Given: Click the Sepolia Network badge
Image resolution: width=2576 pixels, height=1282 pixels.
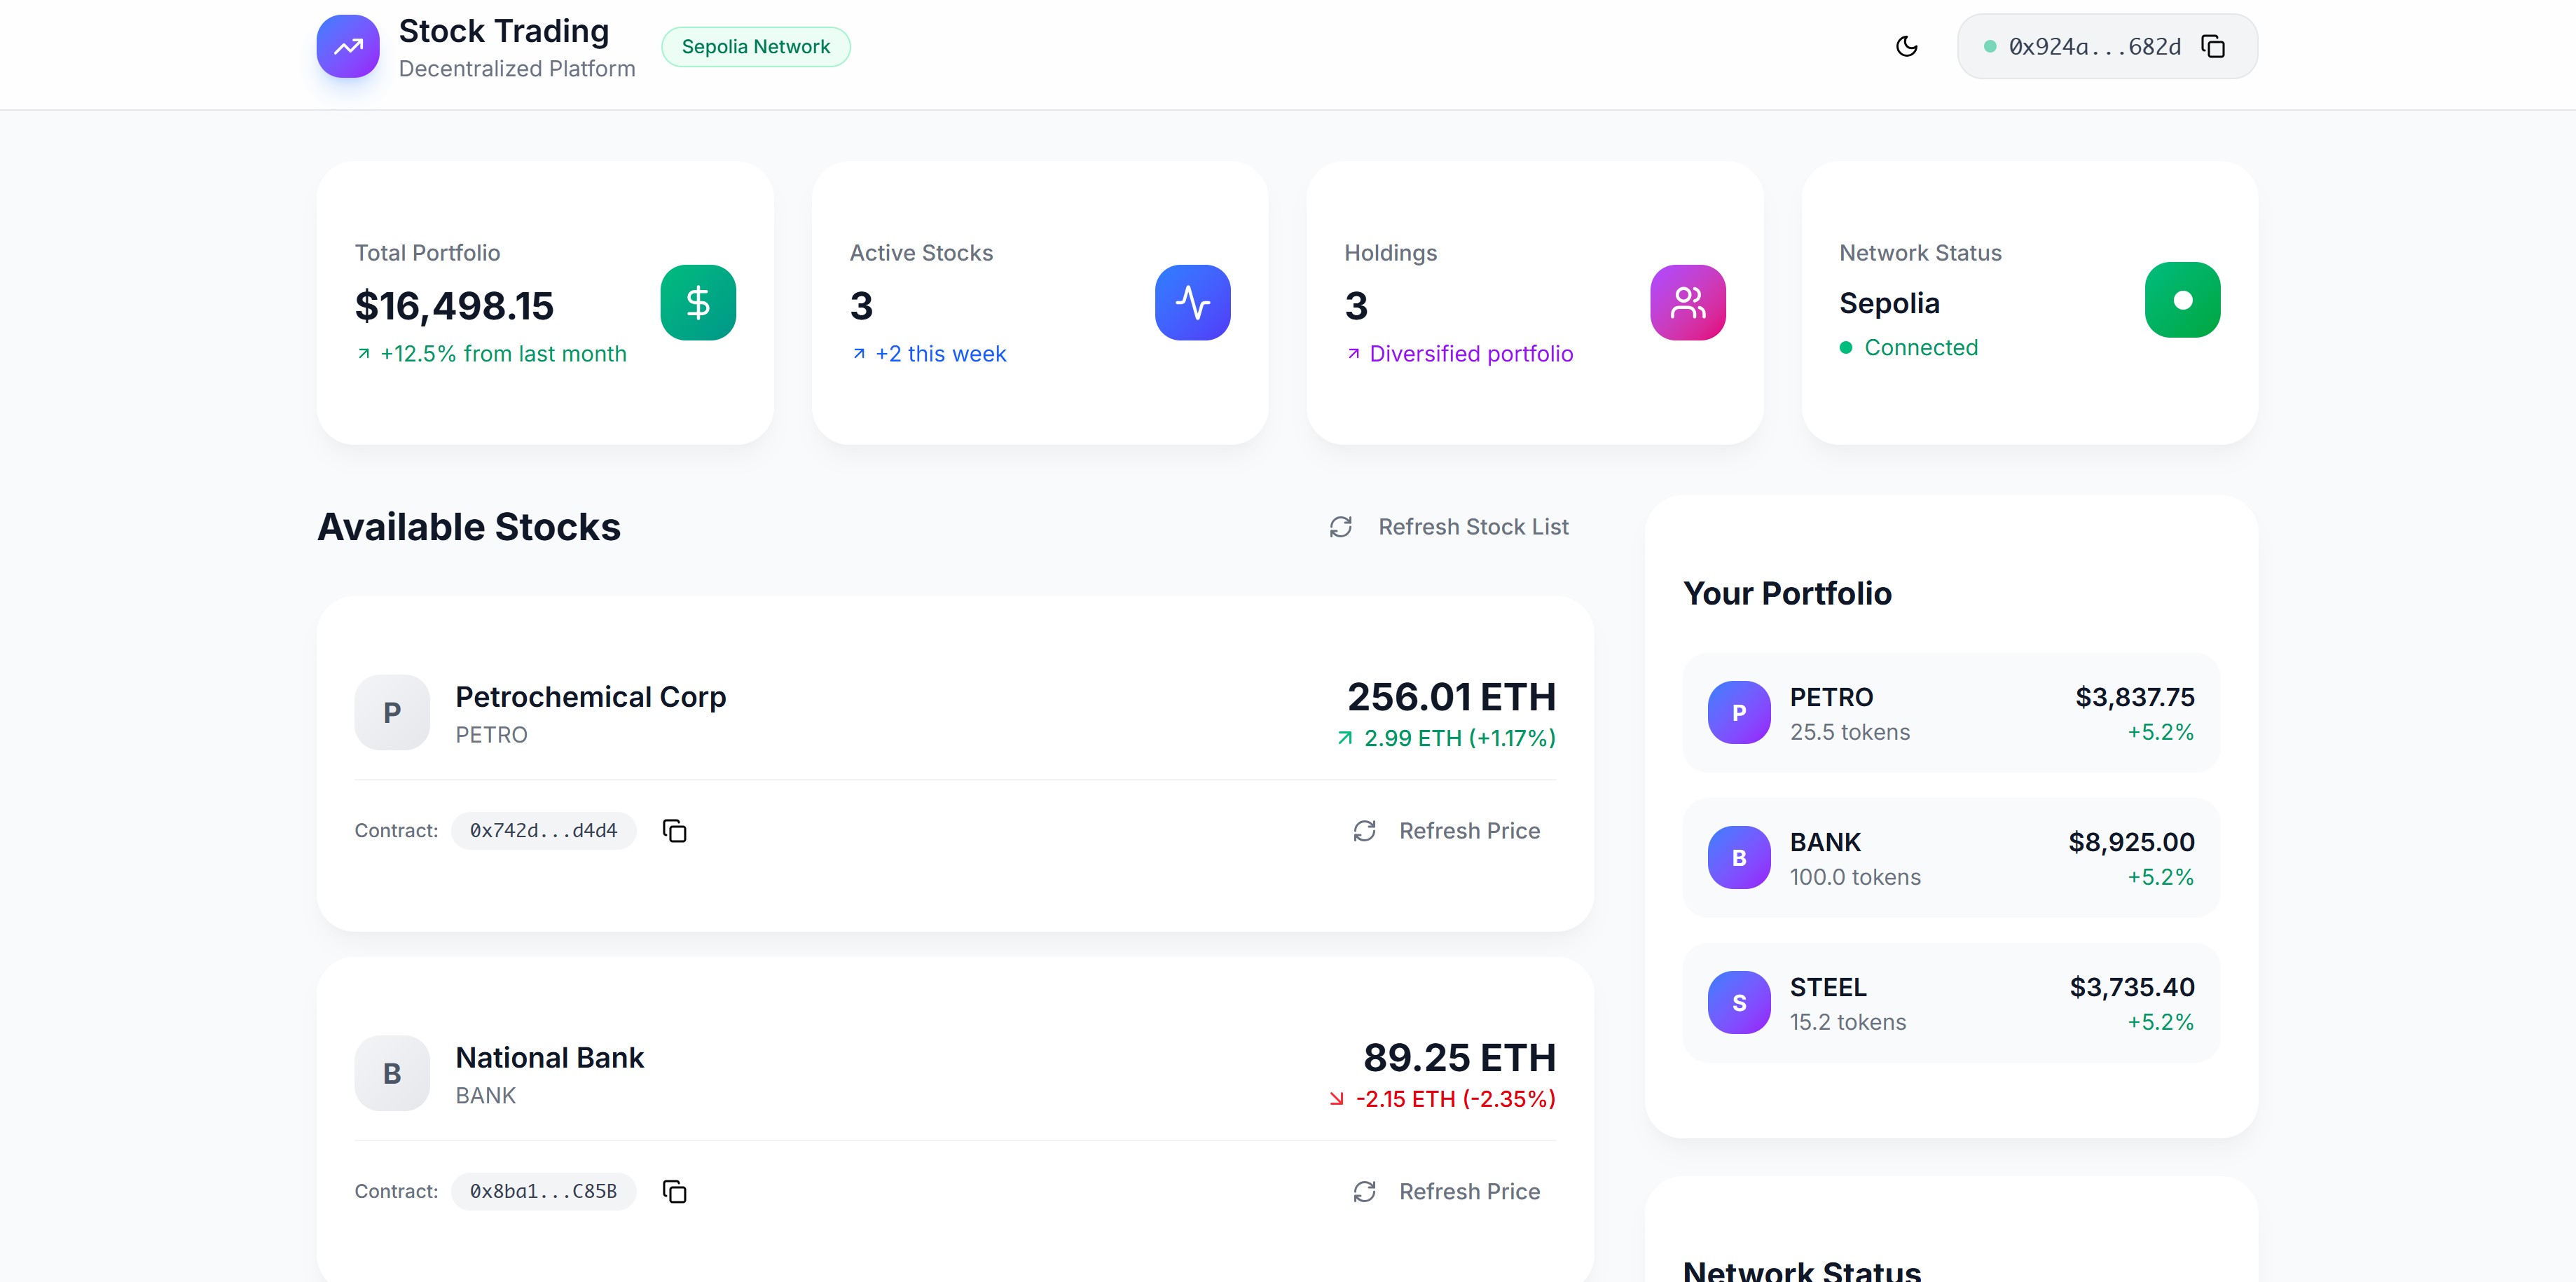Looking at the screenshot, I should click(756, 47).
